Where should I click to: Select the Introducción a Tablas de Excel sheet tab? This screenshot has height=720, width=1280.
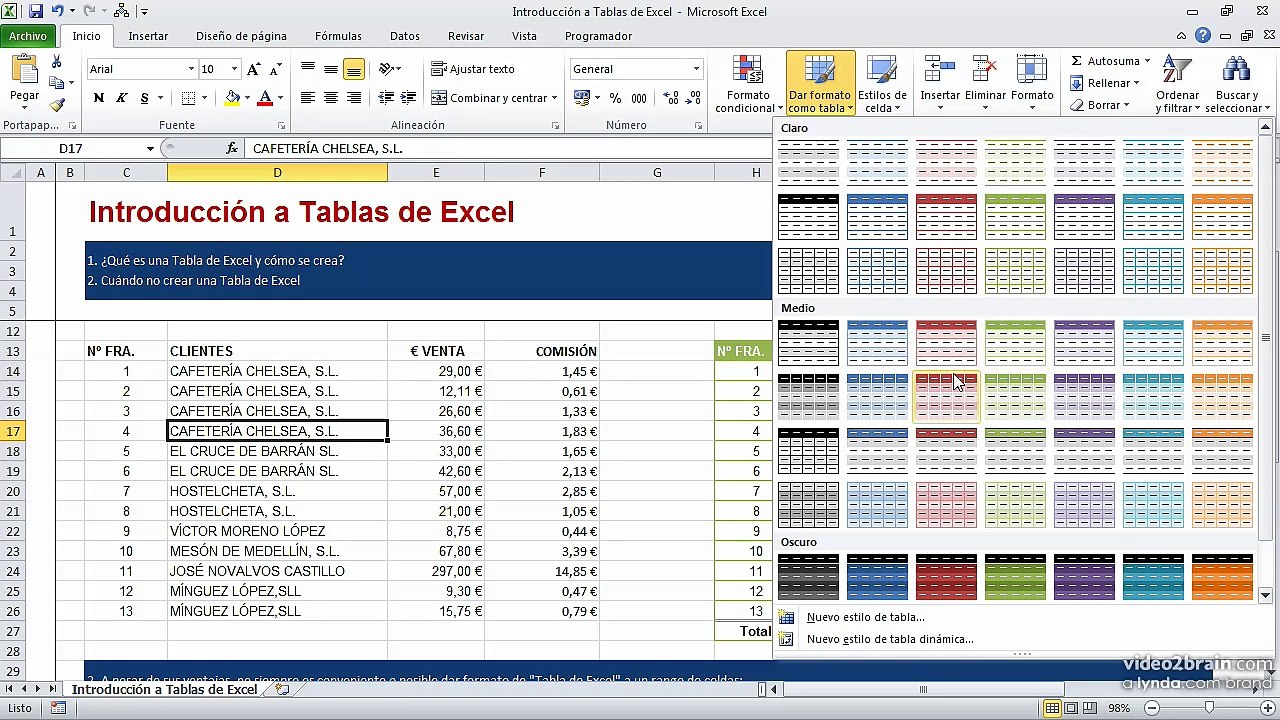click(164, 689)
